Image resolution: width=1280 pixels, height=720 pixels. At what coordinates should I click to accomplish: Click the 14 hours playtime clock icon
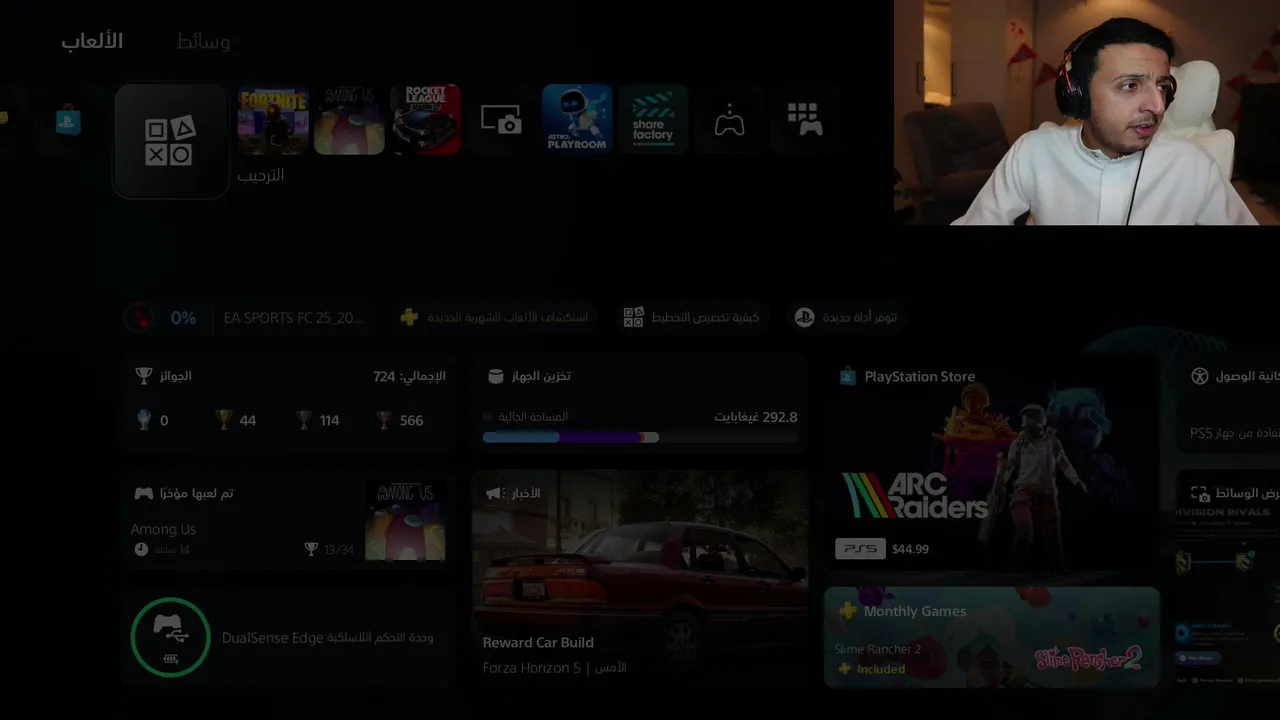tap(141, 549)
